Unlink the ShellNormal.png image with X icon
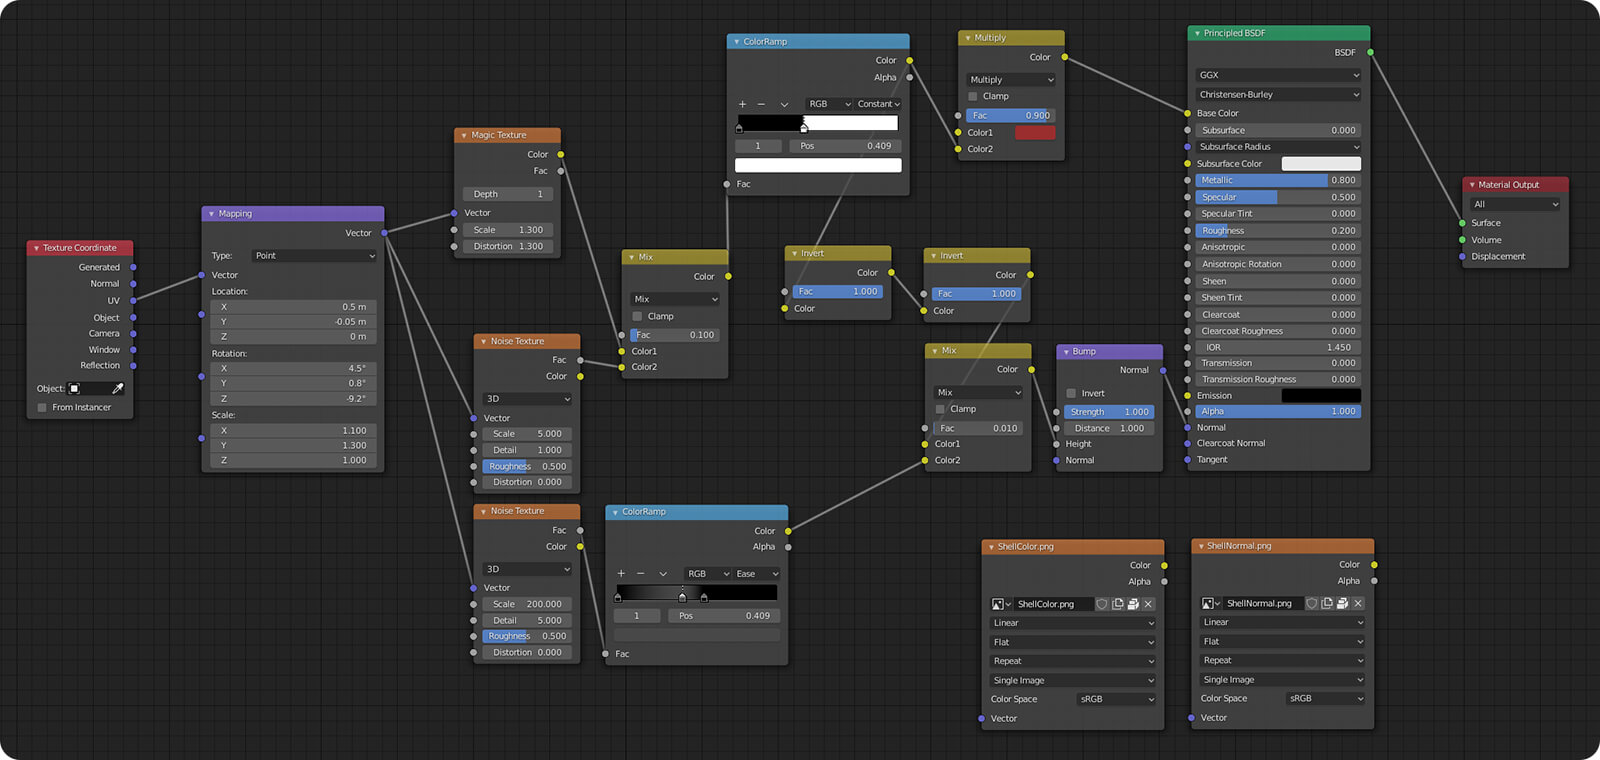The width and height of the screenshot is (1600, 760). [x=1358, y=603]
